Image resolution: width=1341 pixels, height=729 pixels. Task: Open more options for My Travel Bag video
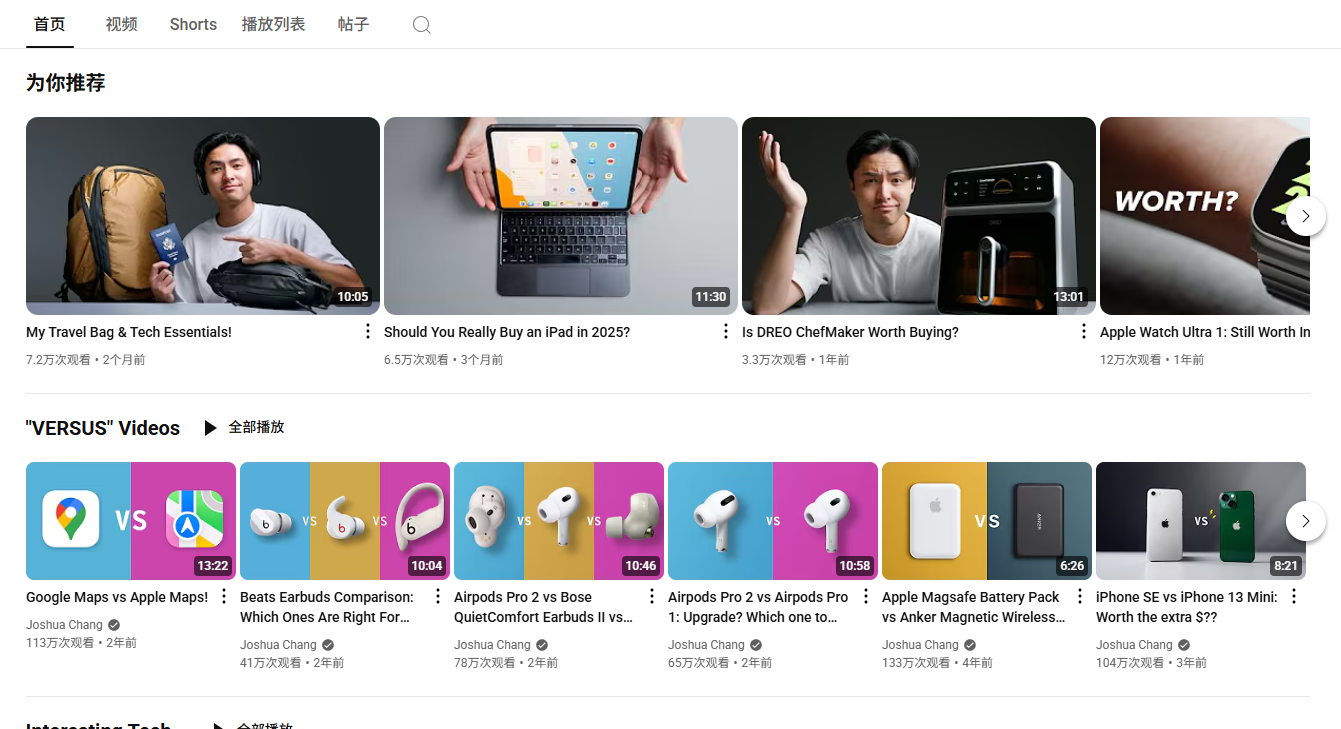(x=367, y=332)
